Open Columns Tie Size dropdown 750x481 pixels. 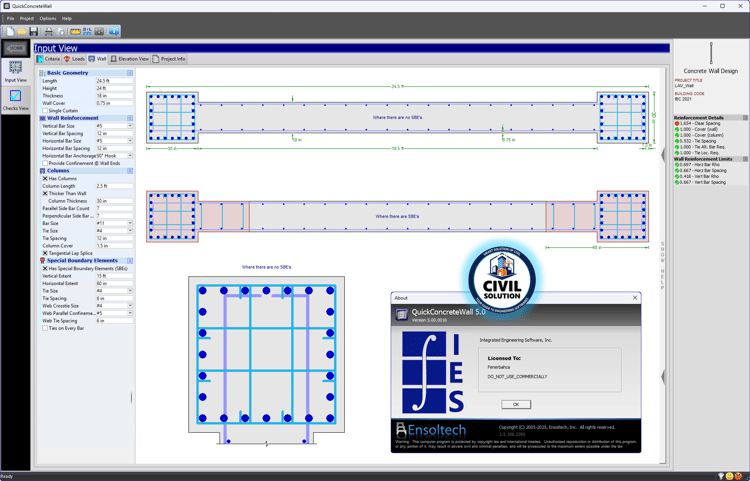coord(130,231)
